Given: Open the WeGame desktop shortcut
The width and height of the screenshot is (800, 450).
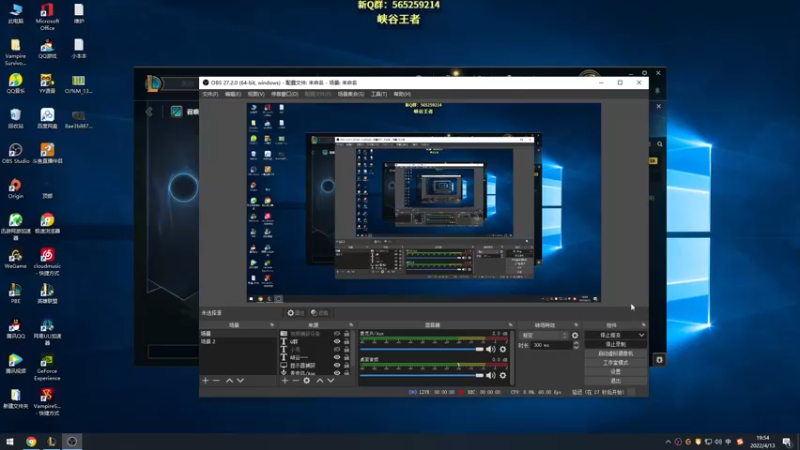Looking at the screenshot, I should point(15,259).
